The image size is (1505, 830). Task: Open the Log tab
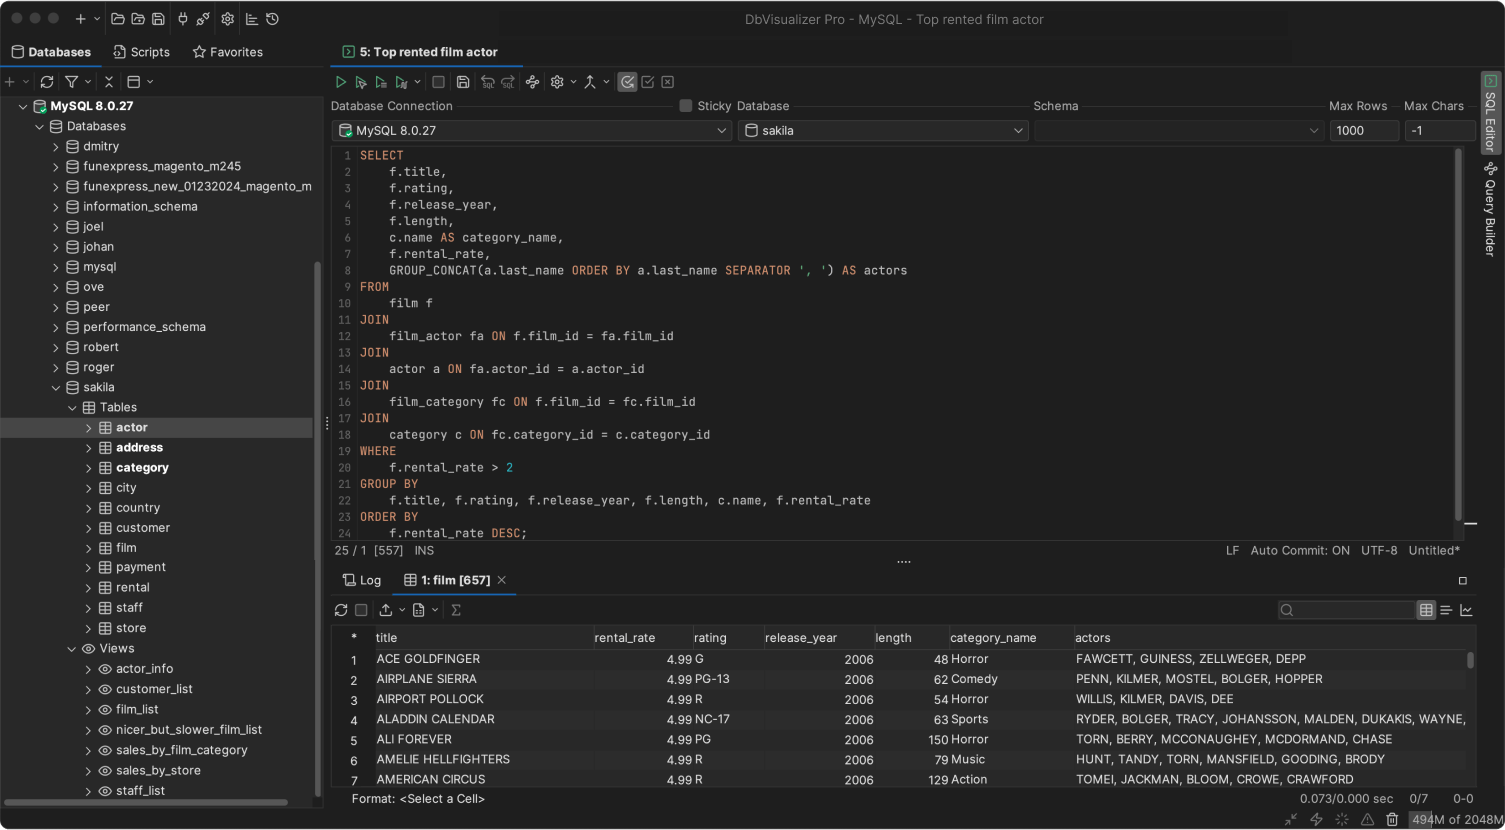[362, 580]
